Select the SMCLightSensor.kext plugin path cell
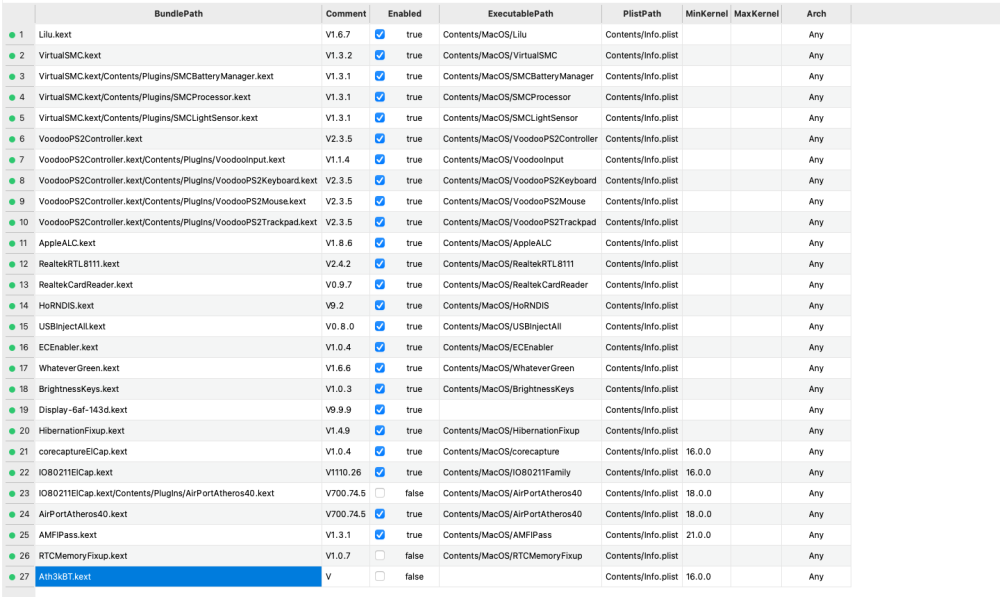Image resolution: width=1000 pixels, height=597 pixels. tap(179, 118)
